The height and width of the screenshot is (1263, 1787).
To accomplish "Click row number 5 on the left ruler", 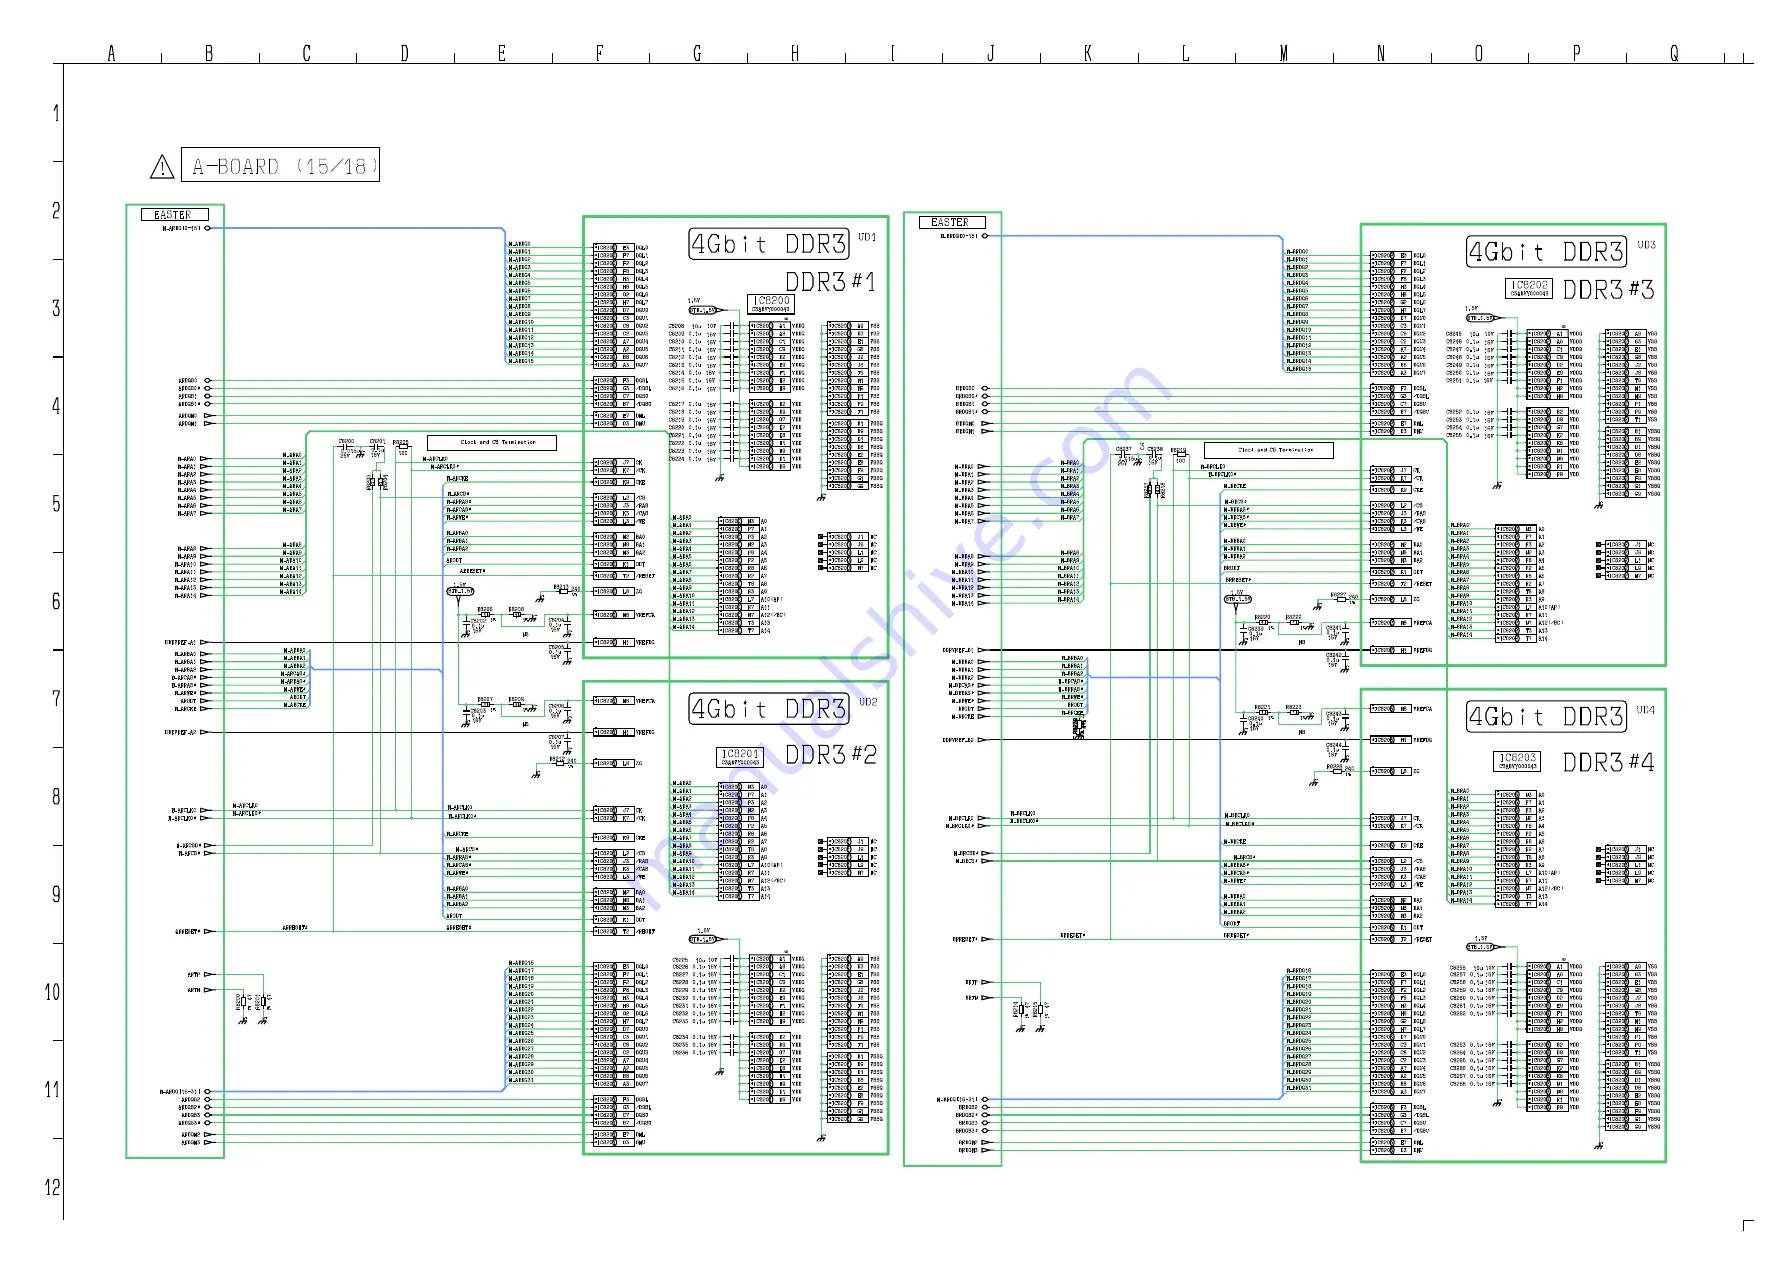I will [56, 504].
